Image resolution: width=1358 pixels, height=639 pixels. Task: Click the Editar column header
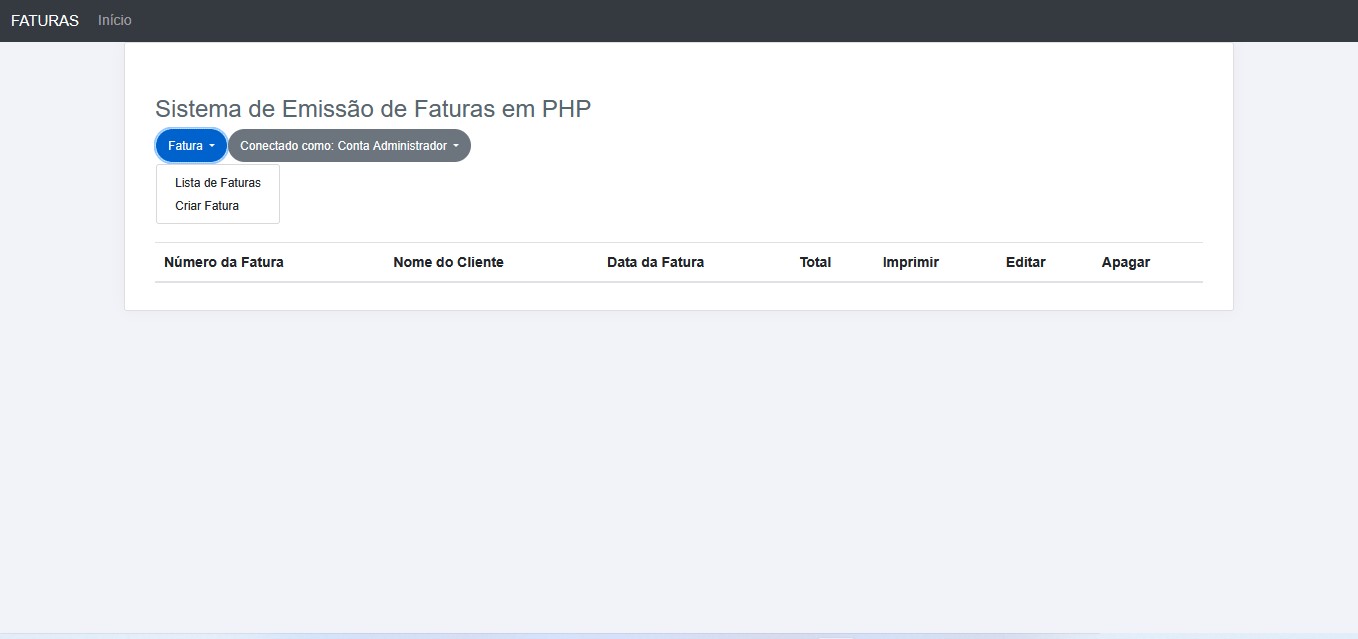click(1025, 262)
